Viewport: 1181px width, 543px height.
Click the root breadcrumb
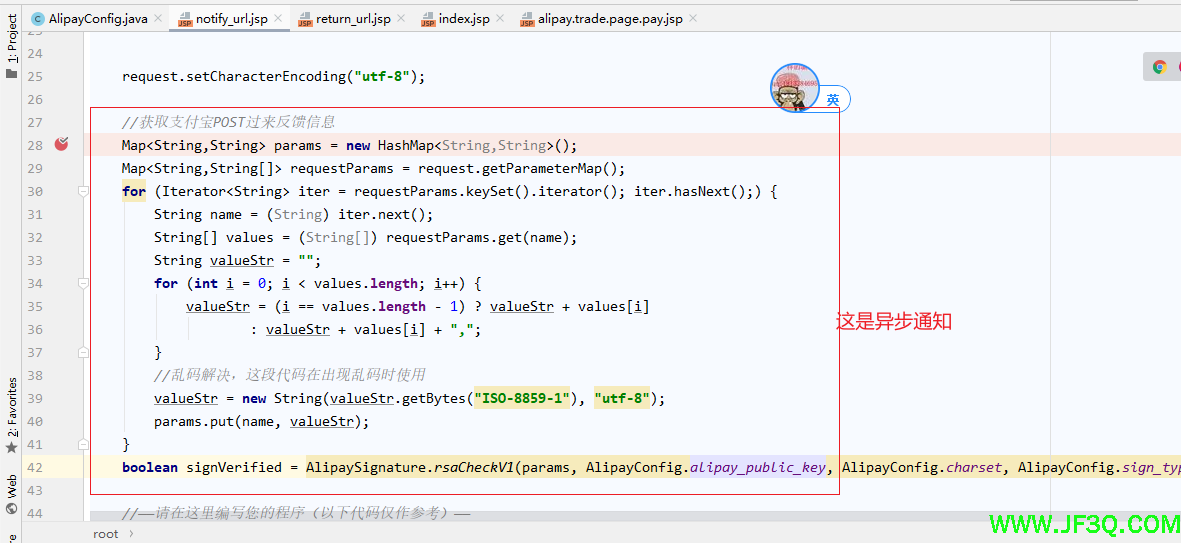pos(106,534)
